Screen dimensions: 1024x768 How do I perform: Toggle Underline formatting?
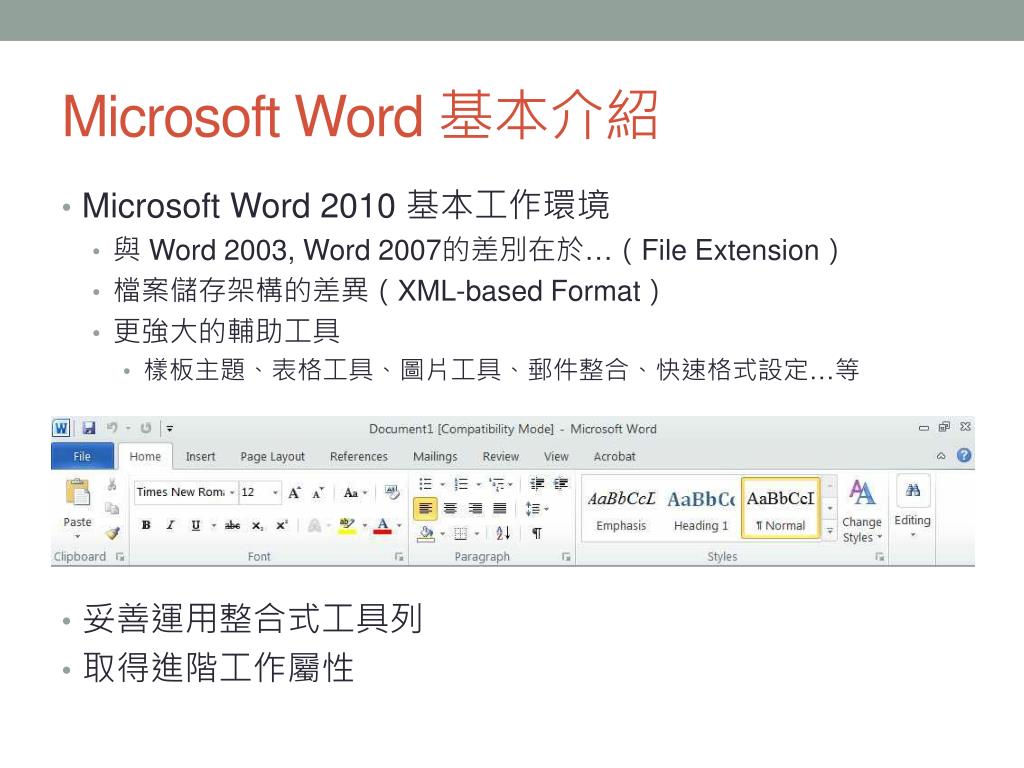pos(195,525)
